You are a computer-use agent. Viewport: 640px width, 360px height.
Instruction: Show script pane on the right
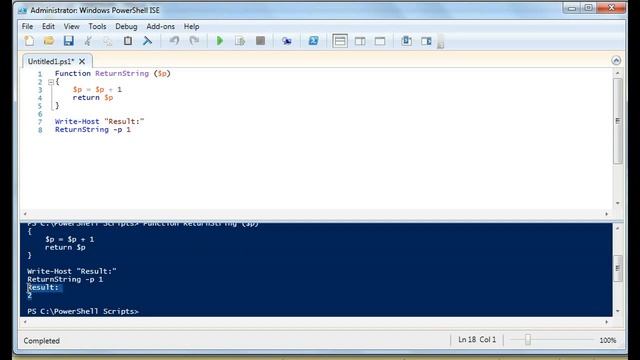(x=360, y=41)
